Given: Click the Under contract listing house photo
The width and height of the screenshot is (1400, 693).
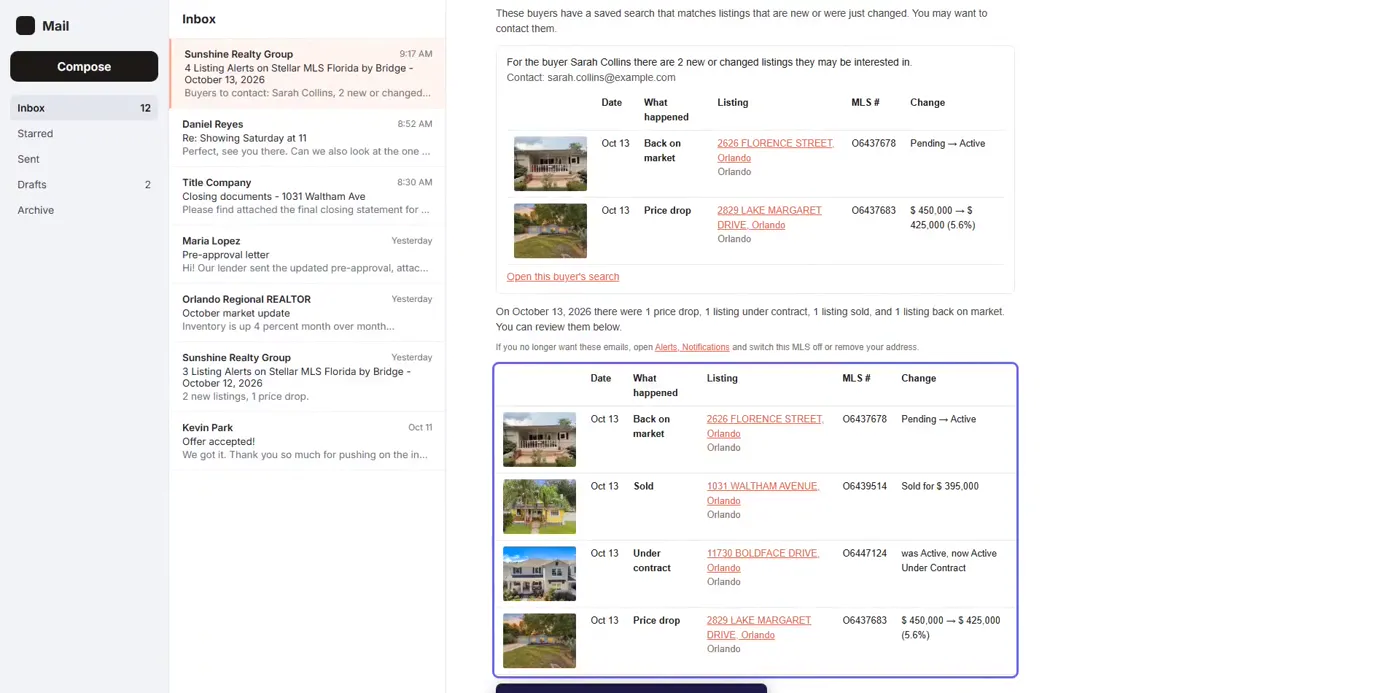Looking at the screenshot, I should [x=539, y=573].
